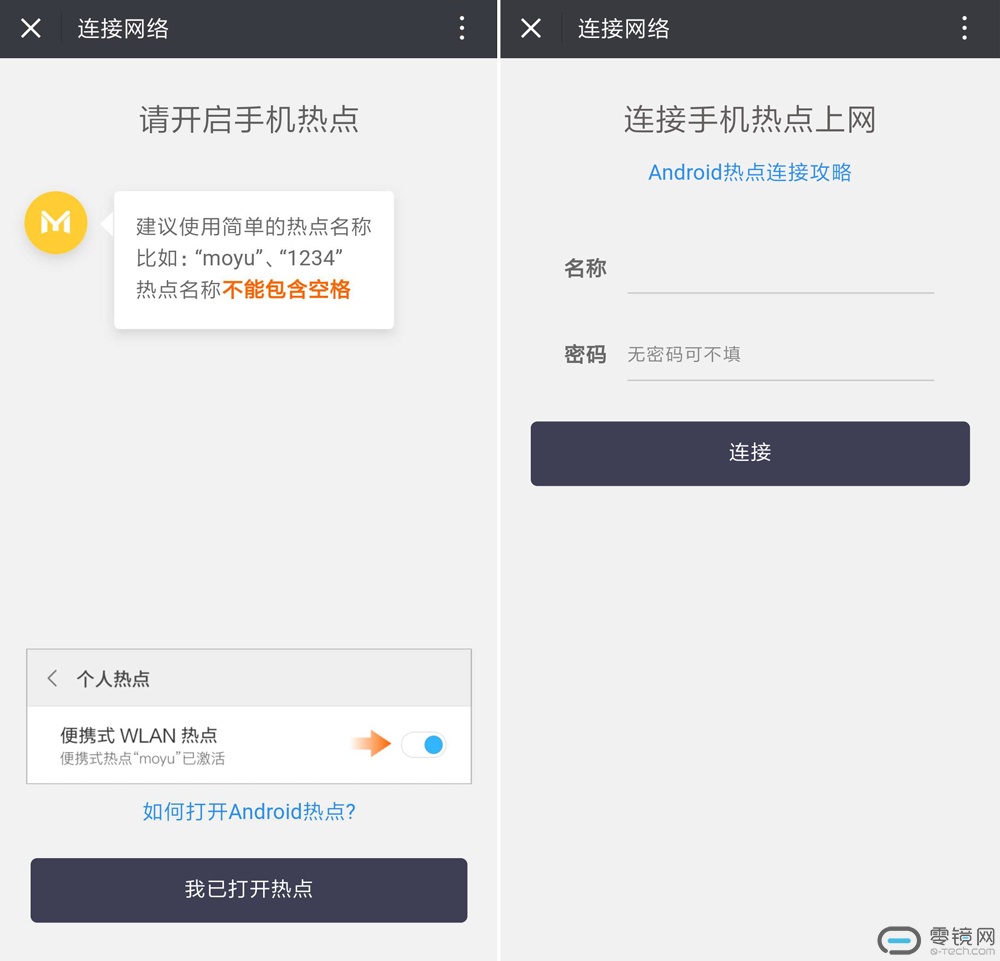Tap the 连接手机热点上网 heading
This screenshot has width=1000, height=961.
750,120
